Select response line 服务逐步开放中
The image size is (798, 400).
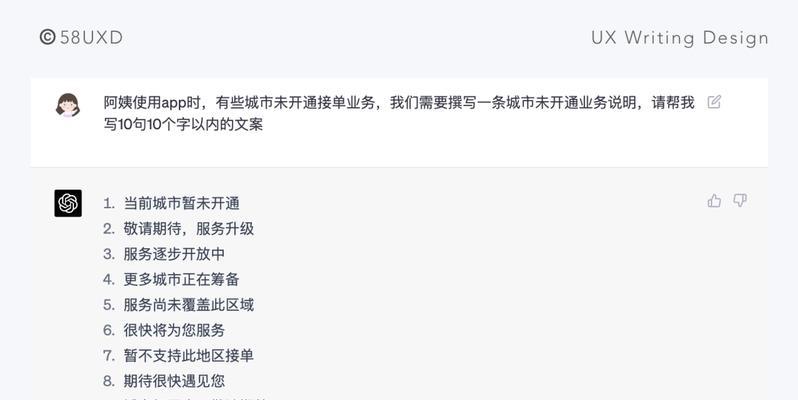click(x=174, y=254)
